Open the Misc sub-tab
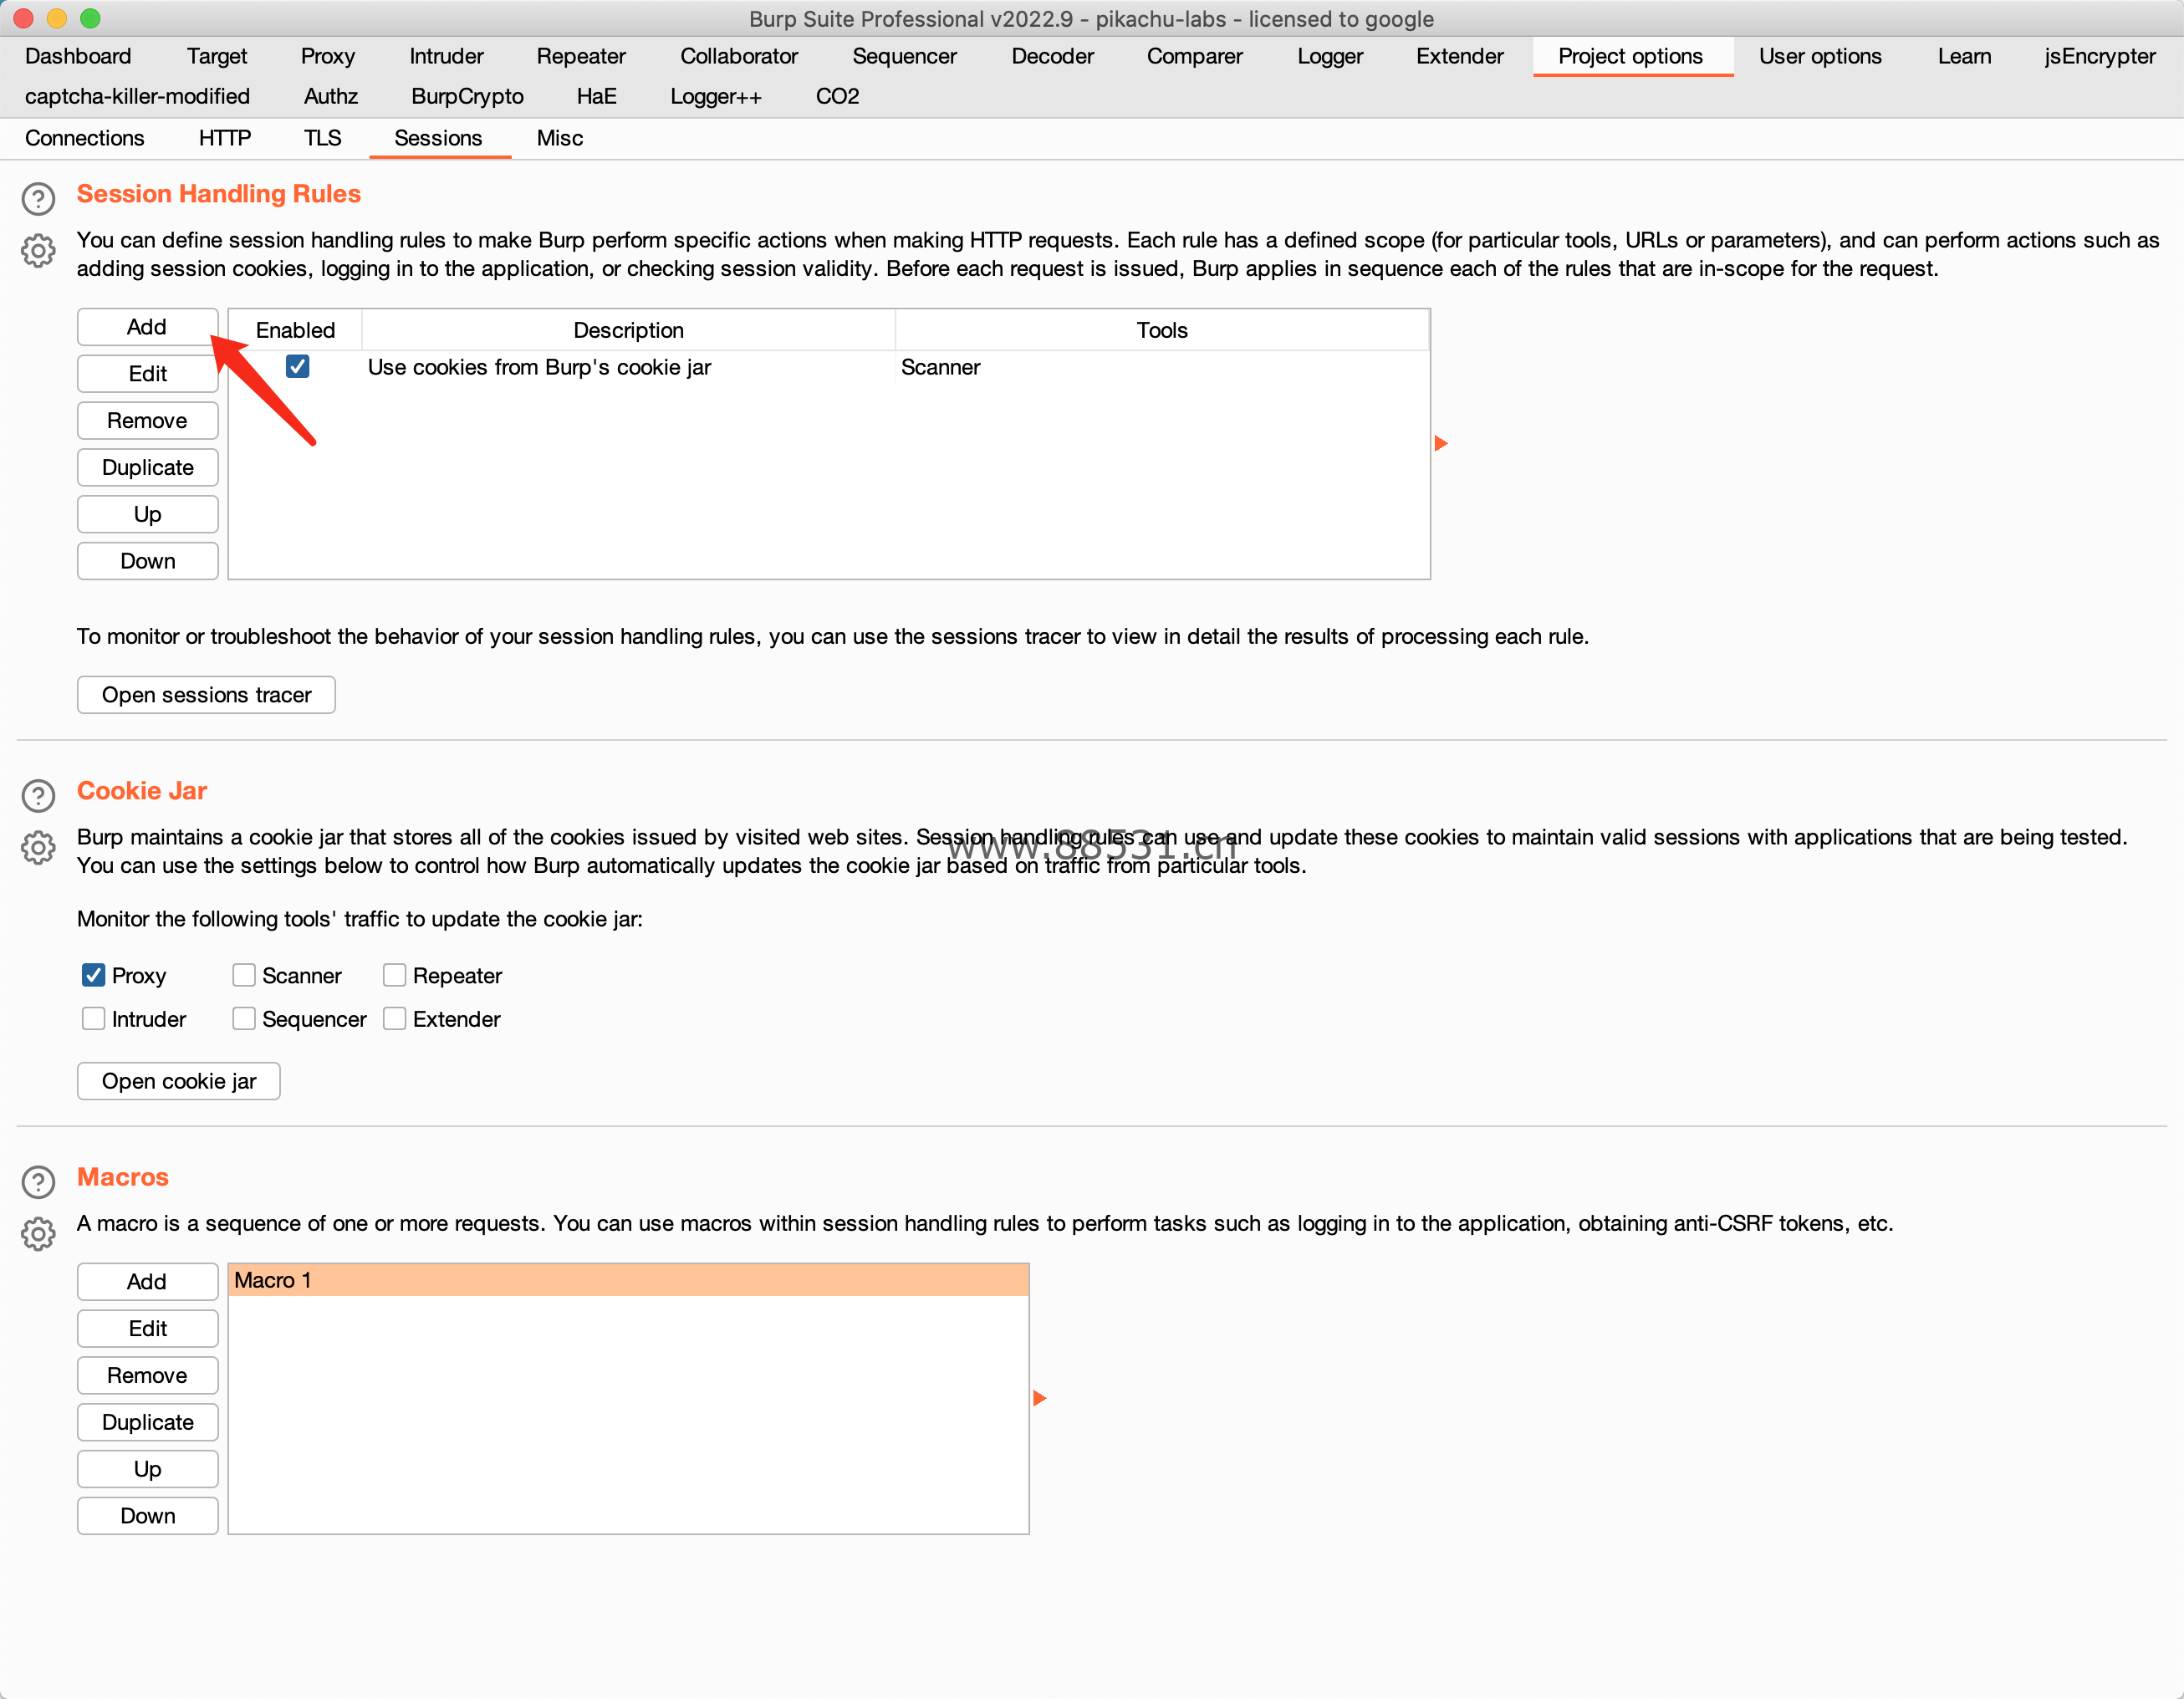Viewport: 2184px width, 1699px height. point(560,138)
